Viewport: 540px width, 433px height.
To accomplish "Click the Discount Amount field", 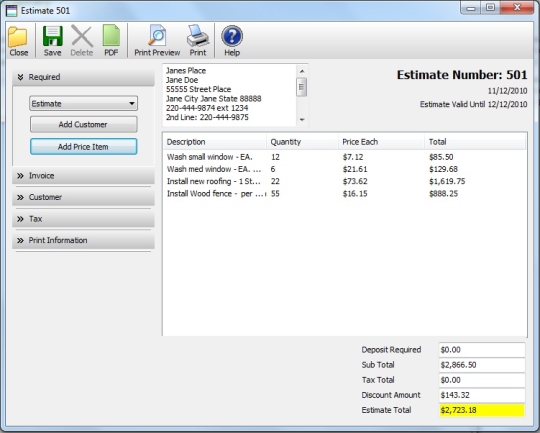I will pyautogui.click(x=482, y=395).
